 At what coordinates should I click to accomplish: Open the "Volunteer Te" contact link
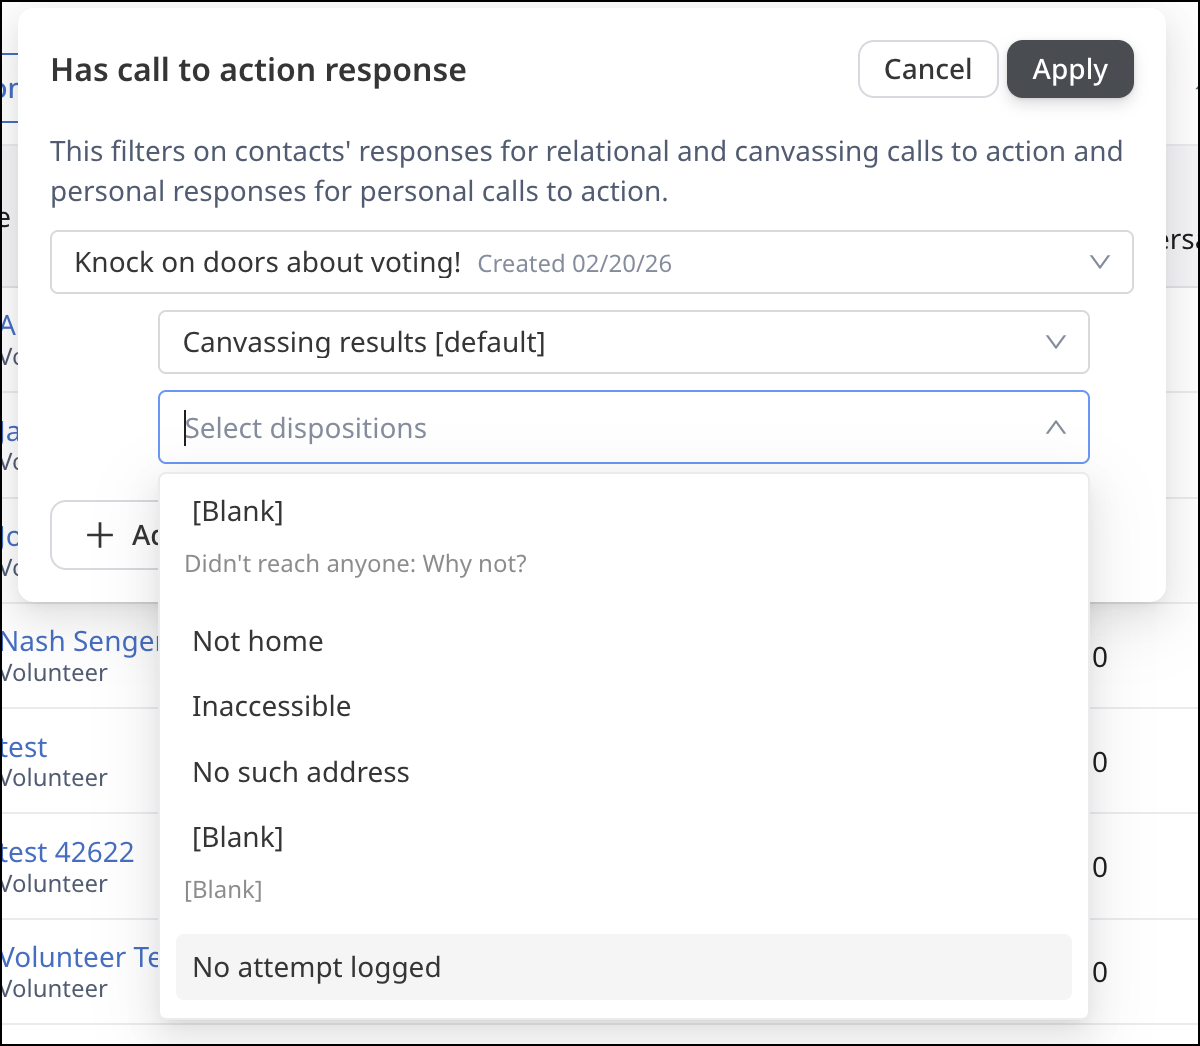(x=80, y=957)
